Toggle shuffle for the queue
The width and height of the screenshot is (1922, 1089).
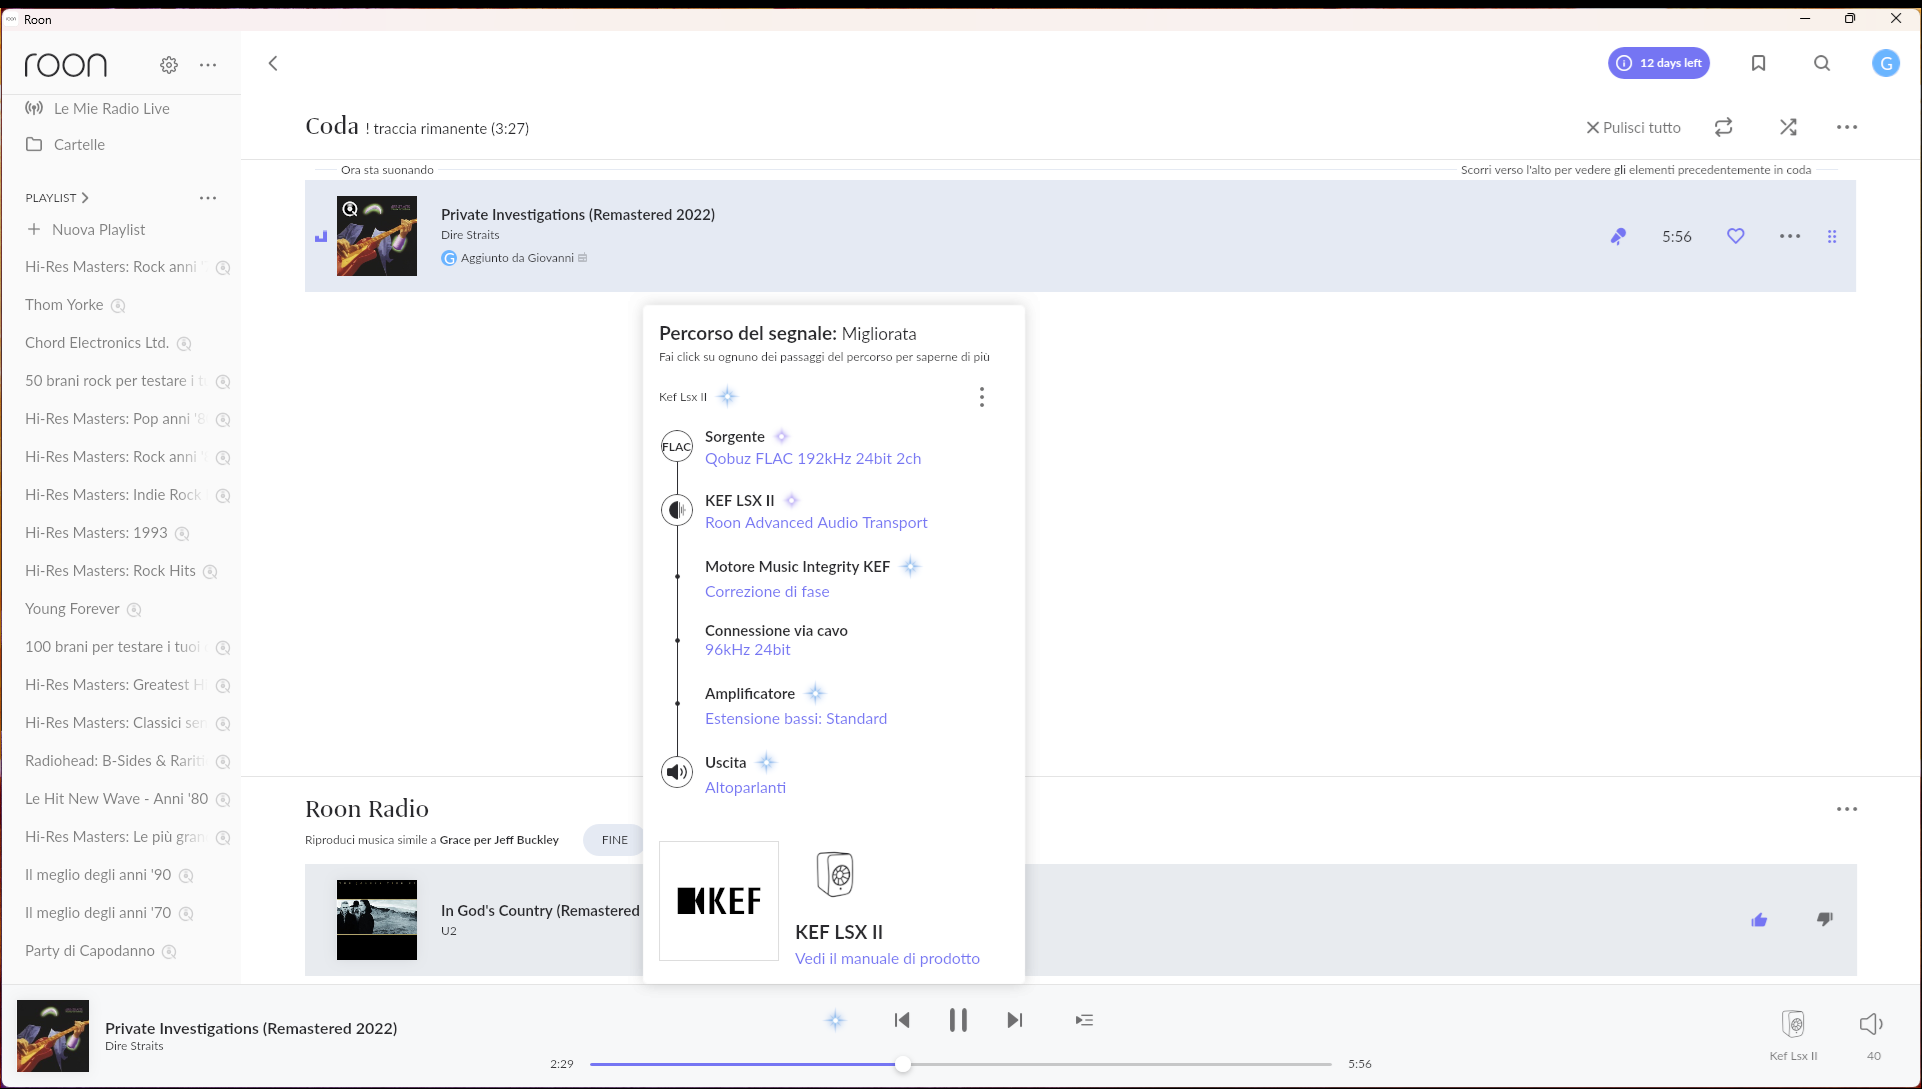(x=1788, y=127)
